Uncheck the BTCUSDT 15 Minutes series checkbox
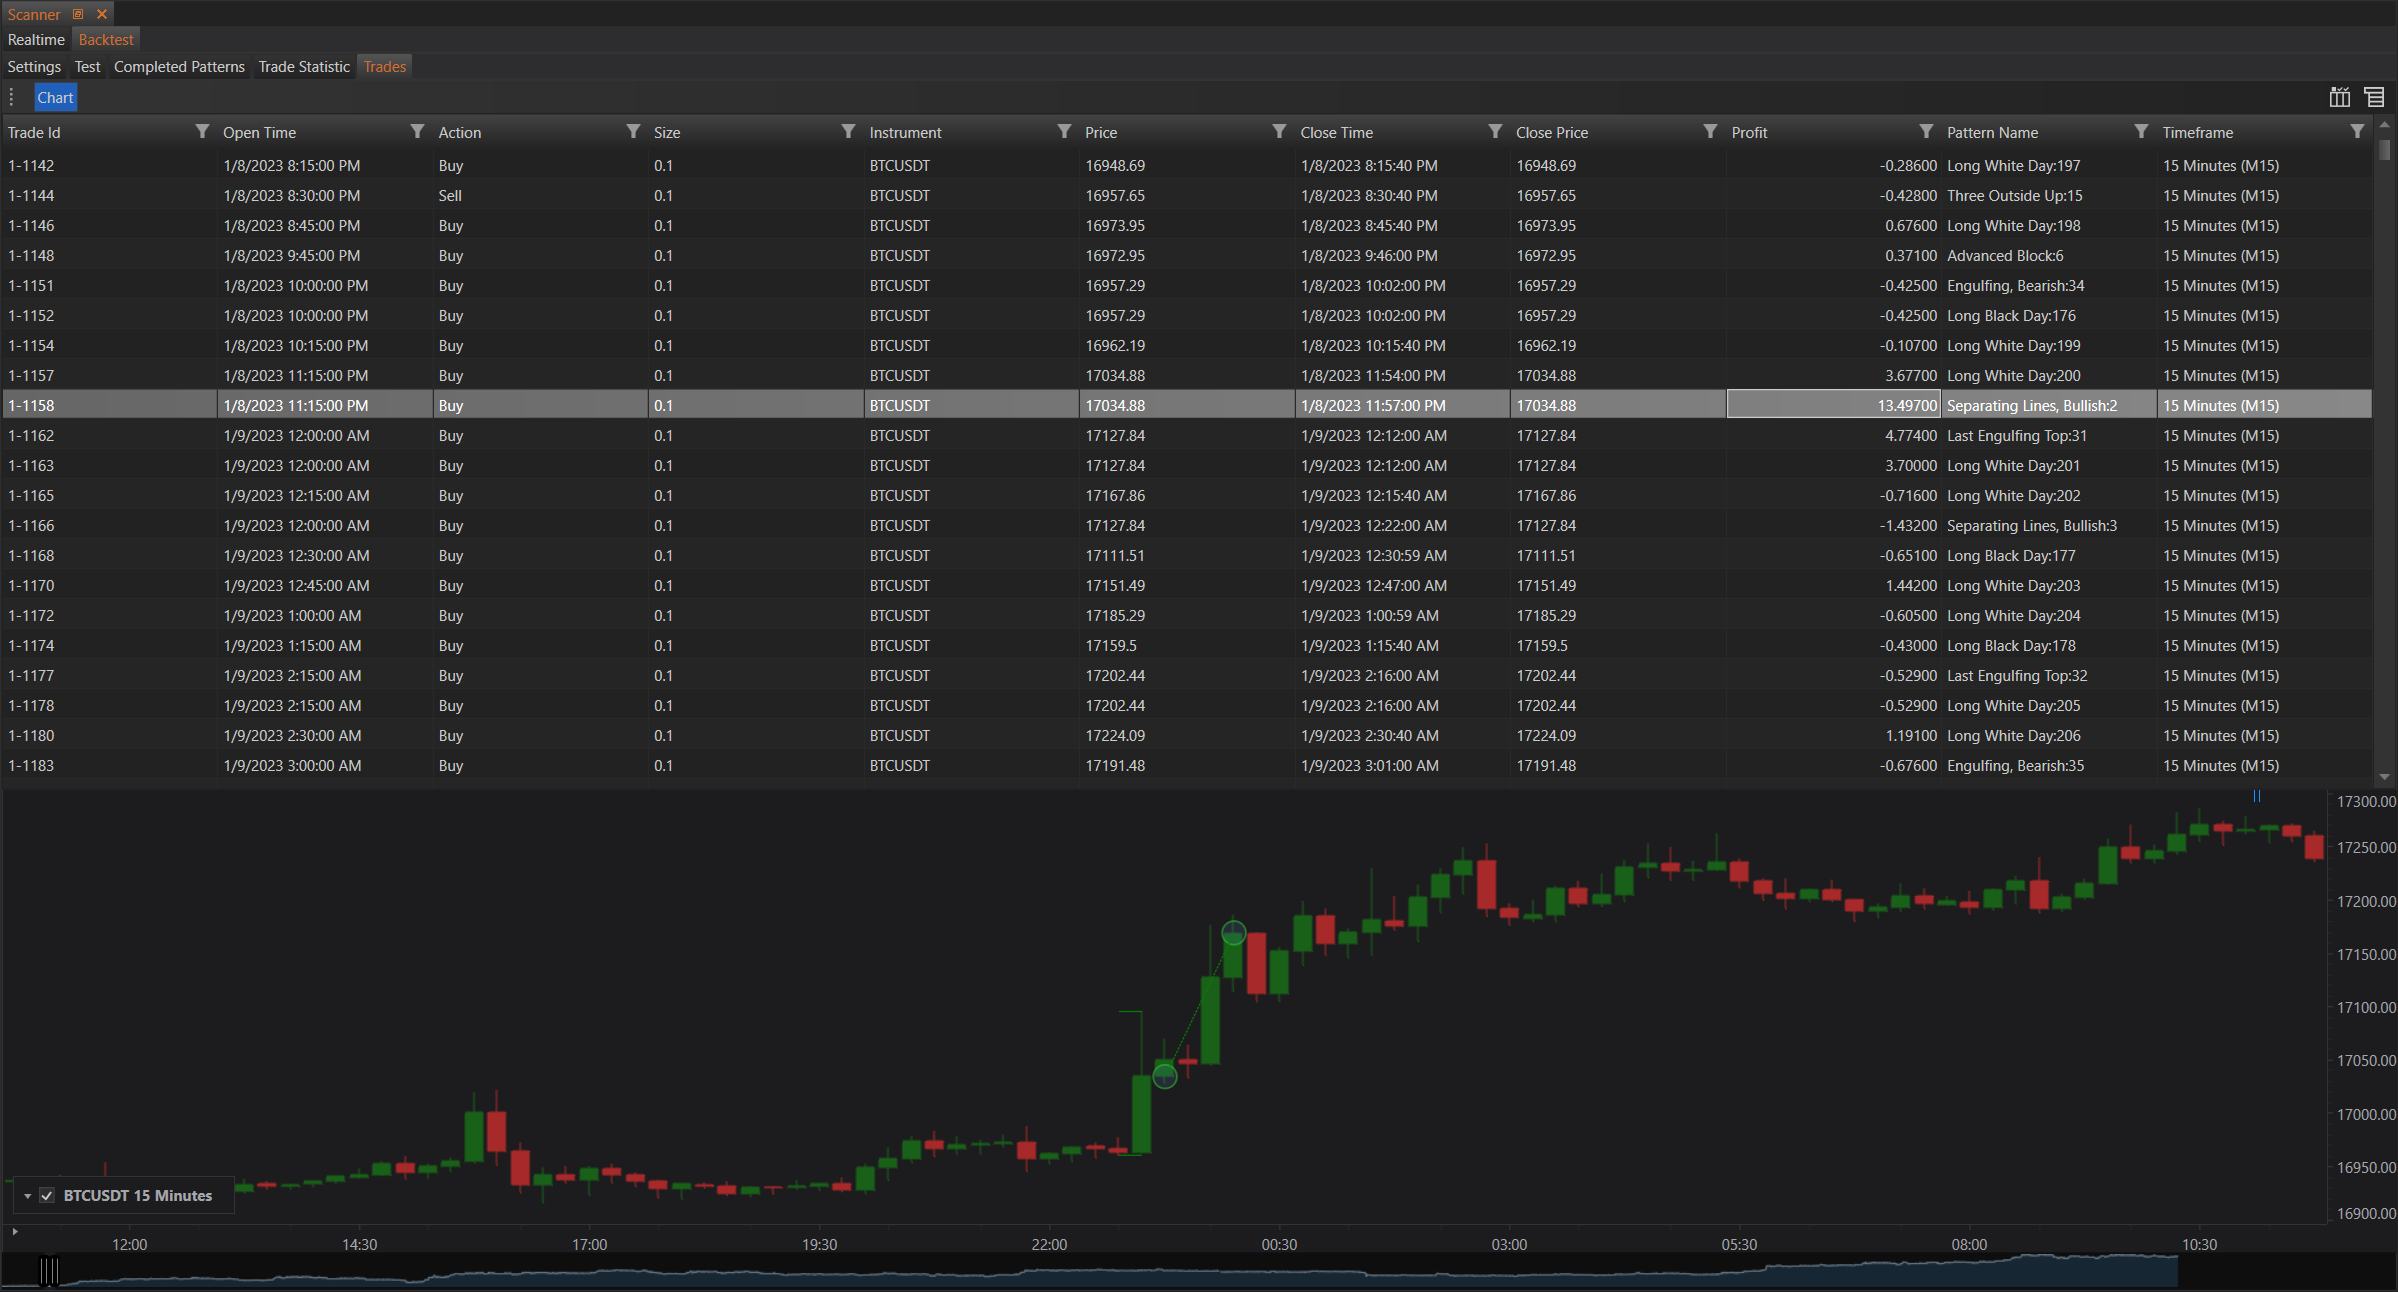2398x1292 pixels. 47,1196
